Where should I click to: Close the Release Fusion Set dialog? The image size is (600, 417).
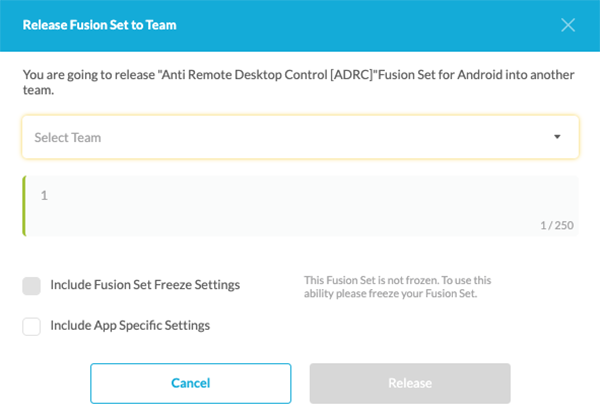(568, 25)
